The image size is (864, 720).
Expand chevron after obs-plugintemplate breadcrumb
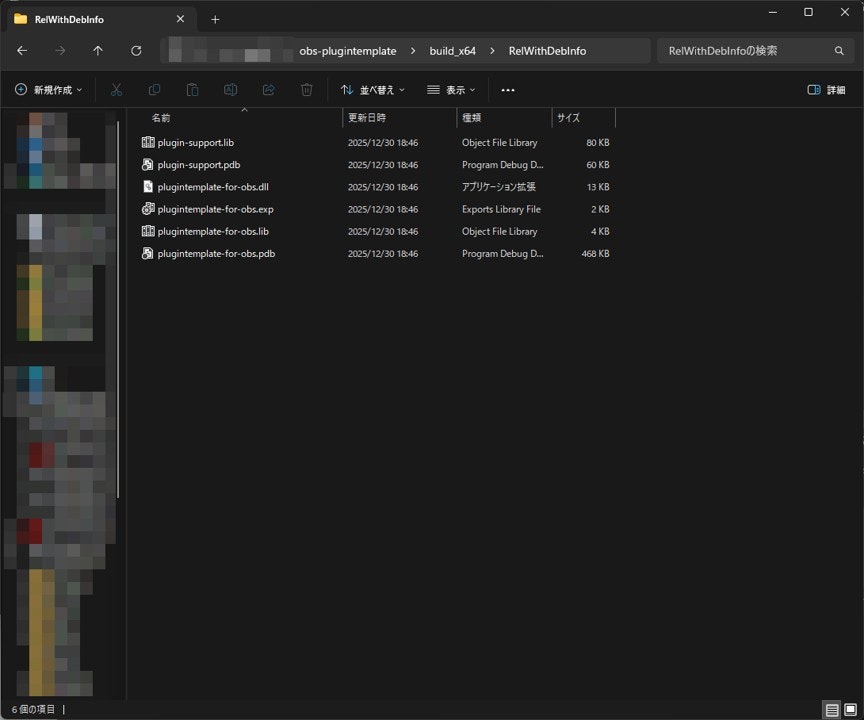coord(413,51)
